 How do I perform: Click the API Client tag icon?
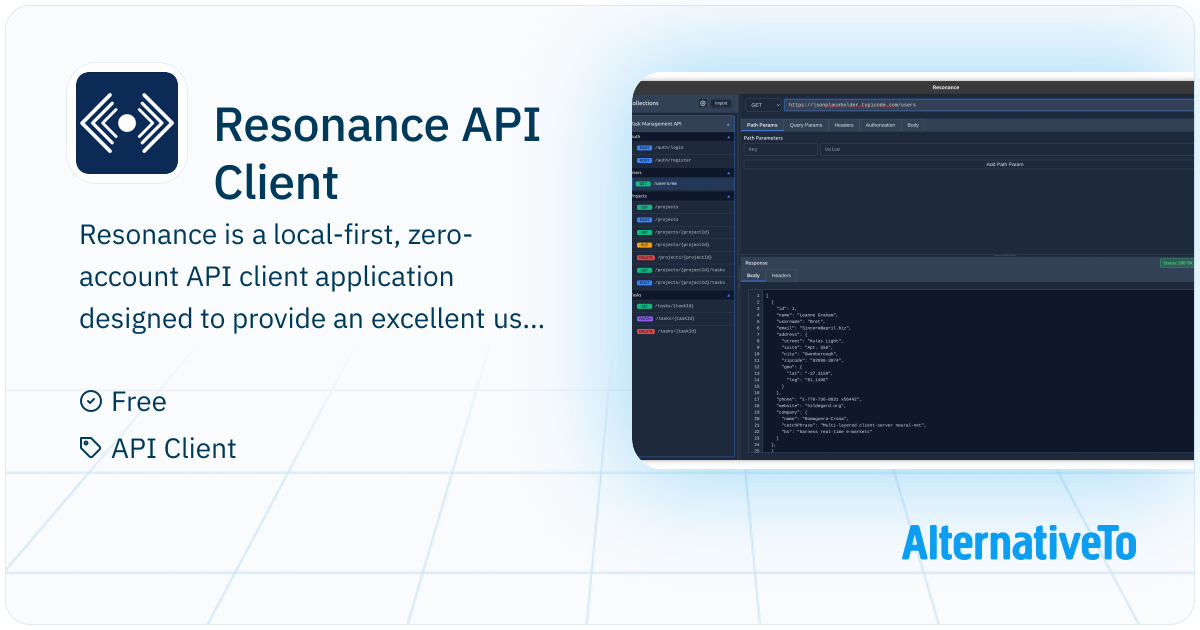click(90, 448)
